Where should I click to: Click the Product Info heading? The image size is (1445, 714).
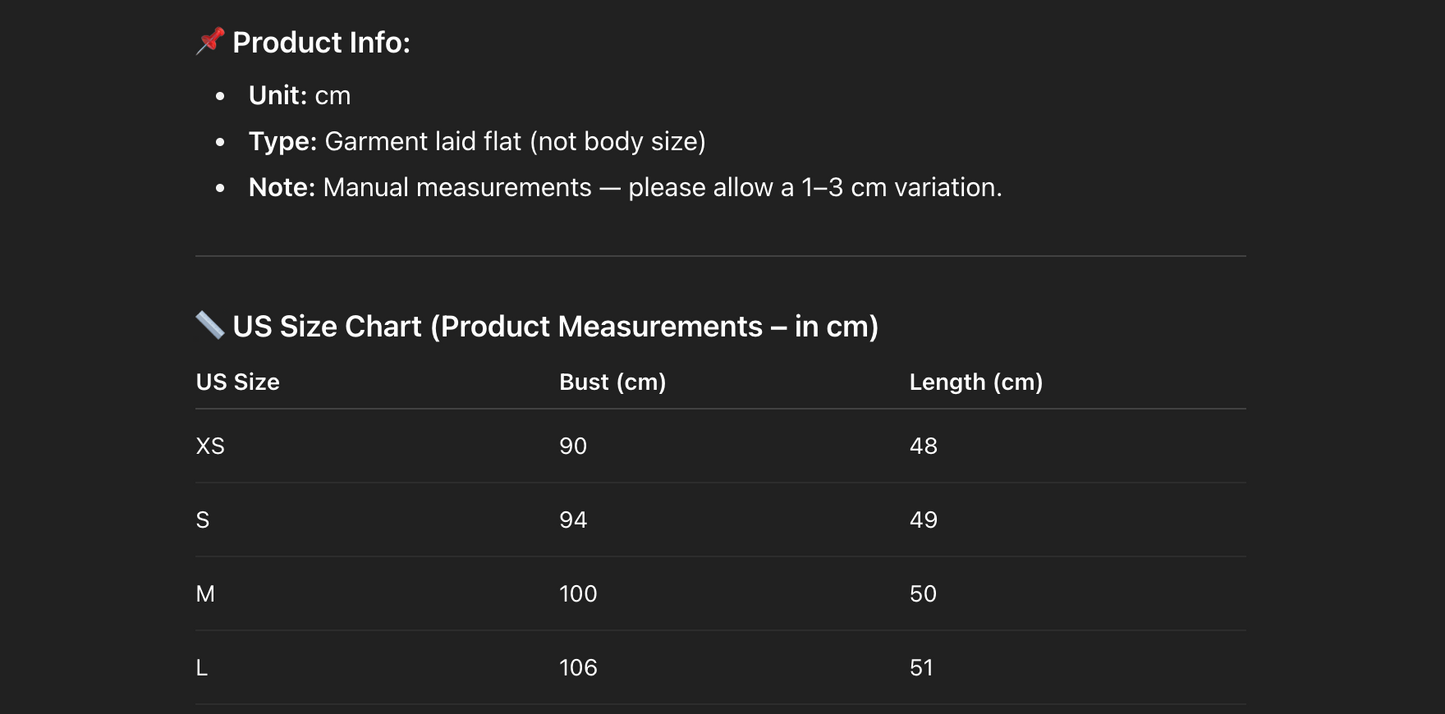(321, 43)
